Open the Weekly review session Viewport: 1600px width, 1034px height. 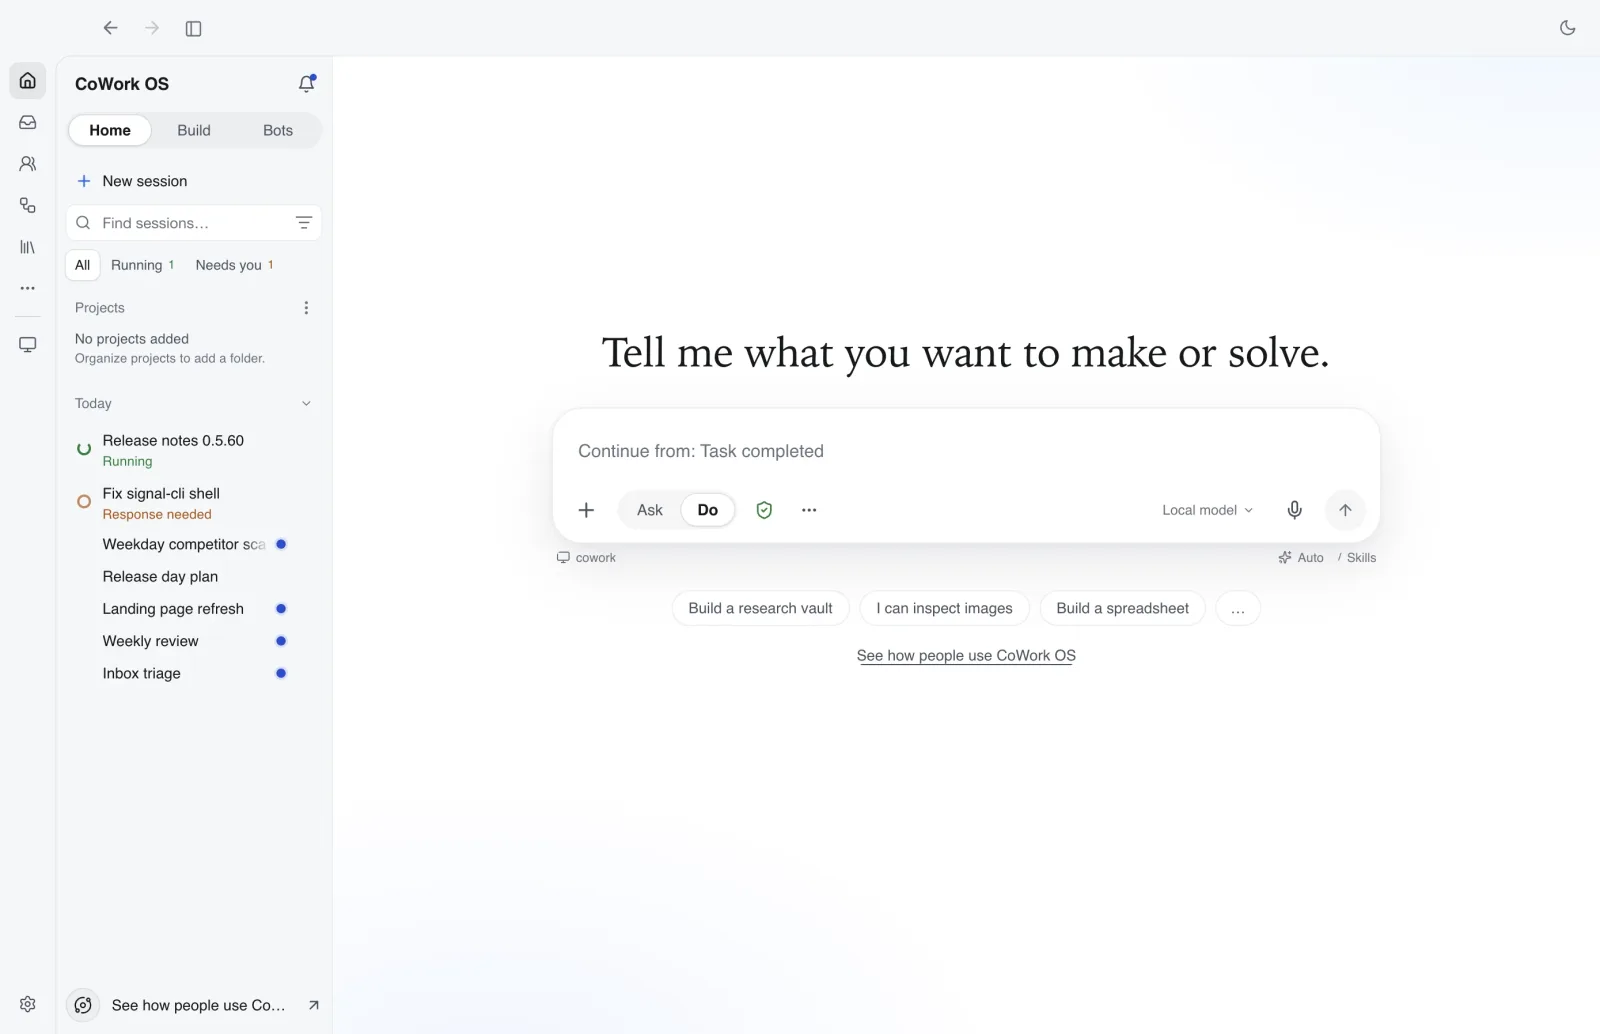pyautogui.click(x=194, y=641)
